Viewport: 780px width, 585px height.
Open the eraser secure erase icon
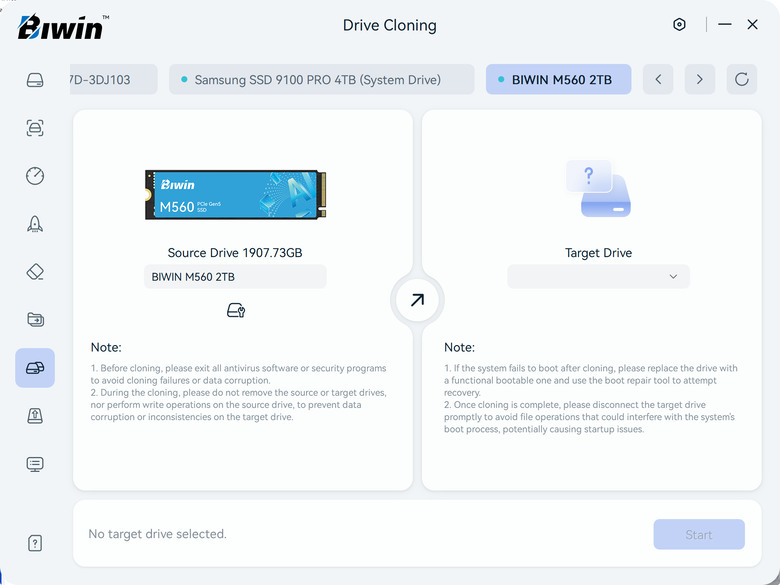pos(35,272)
